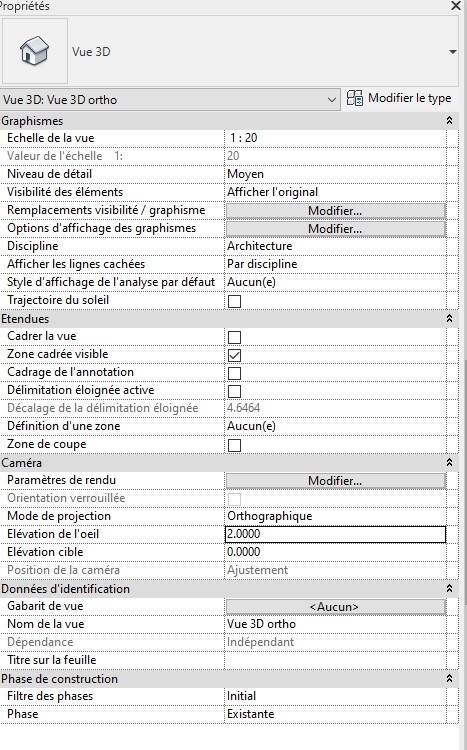
Task: Open the type selector dropdown arrow
Action: [x=453, y=52]
